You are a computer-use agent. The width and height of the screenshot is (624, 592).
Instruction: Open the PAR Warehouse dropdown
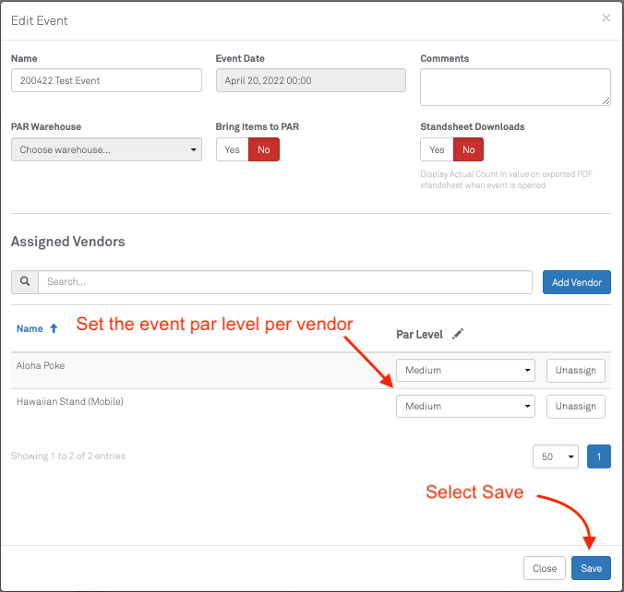point(106,150)
